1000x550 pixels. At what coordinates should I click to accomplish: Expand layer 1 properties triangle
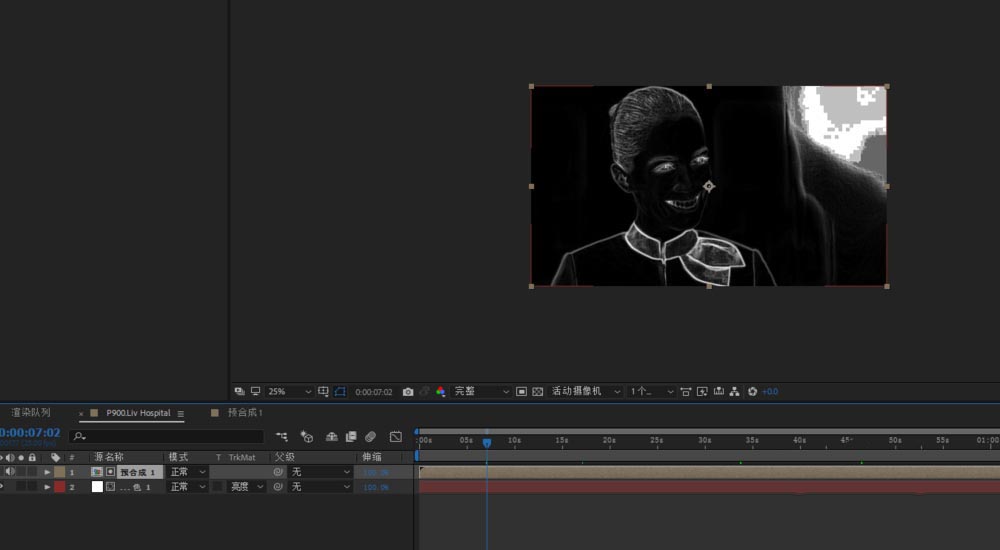pos(47,472)
